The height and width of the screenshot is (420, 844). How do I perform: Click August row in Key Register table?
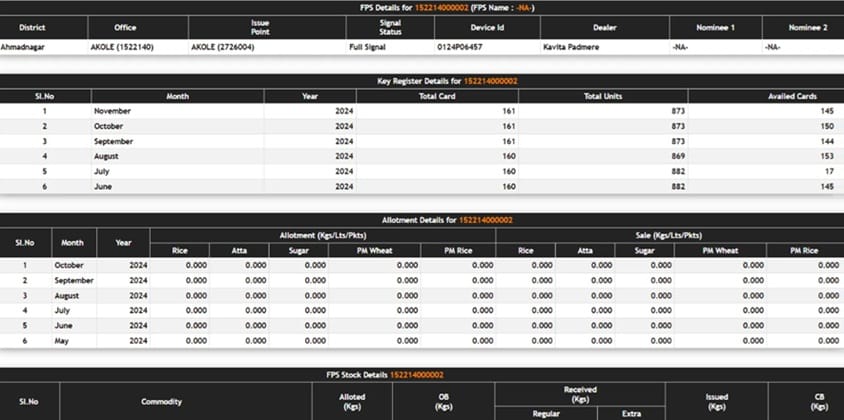coord(422,156)
